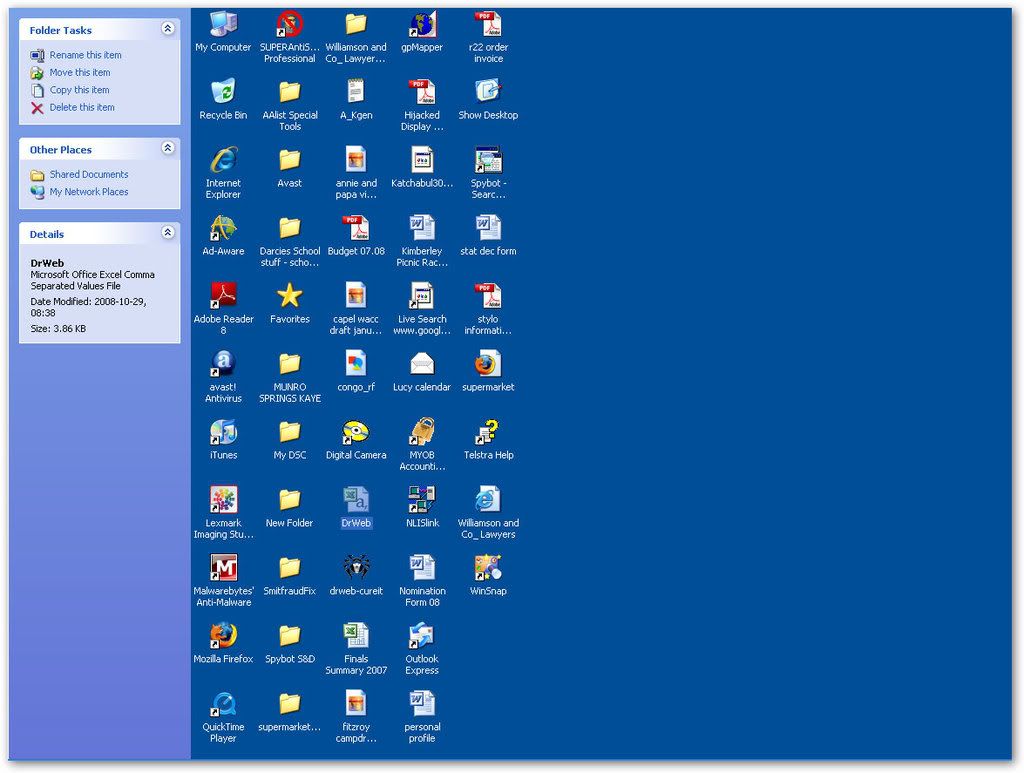Select the DrWeb CSV file icon
1024x773 pixels.
pos(356,499)
